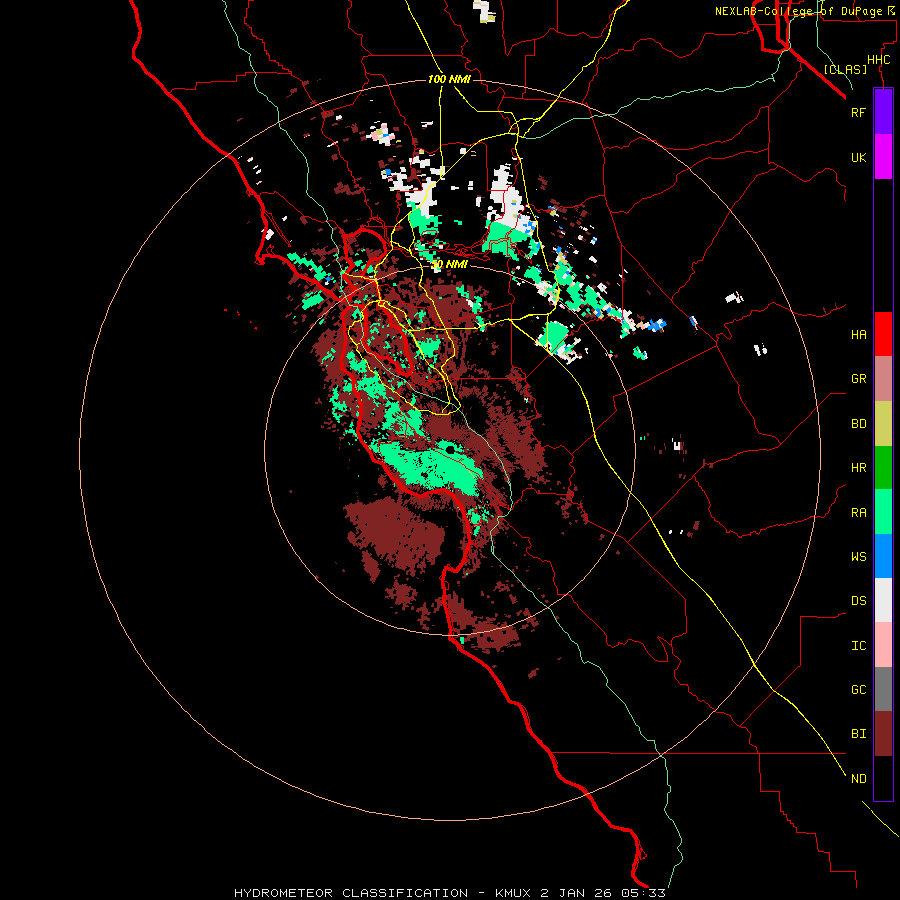Click the BI brown legend swatch

(883, 734)
